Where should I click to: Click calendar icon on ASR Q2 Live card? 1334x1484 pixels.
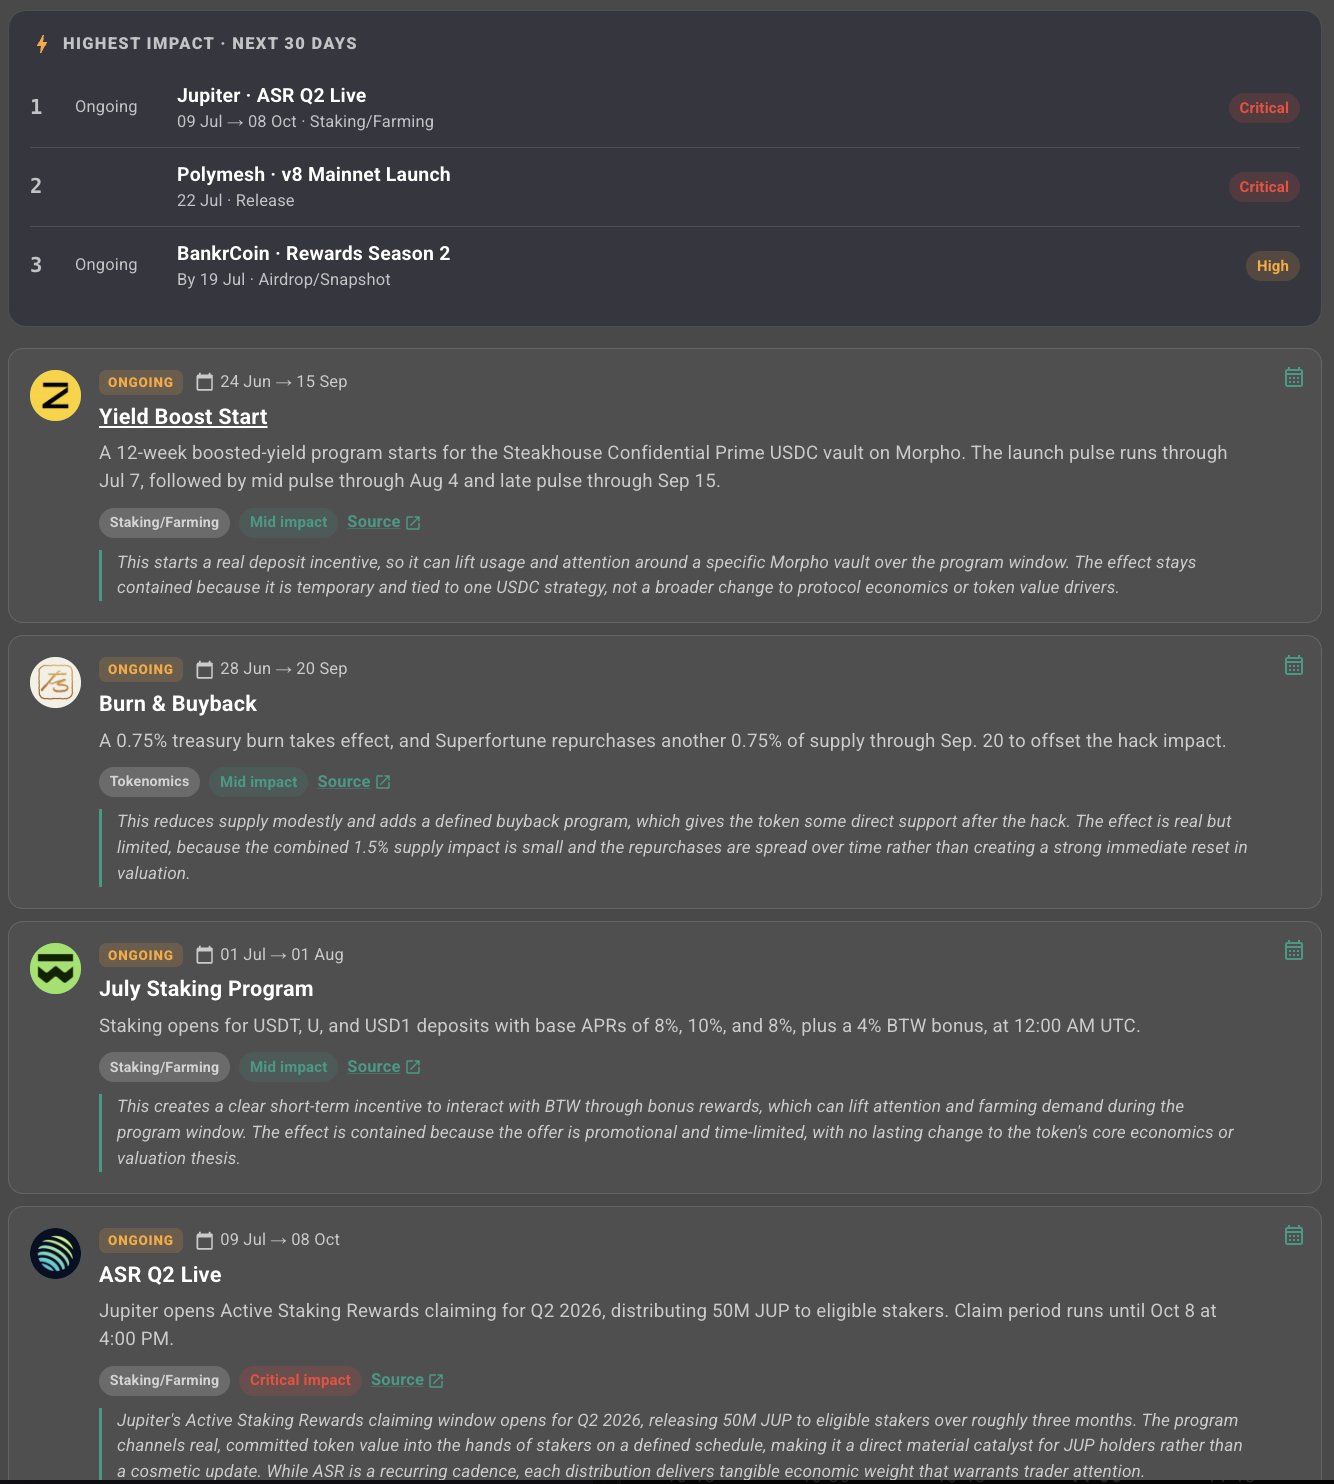[1293, 1235]
